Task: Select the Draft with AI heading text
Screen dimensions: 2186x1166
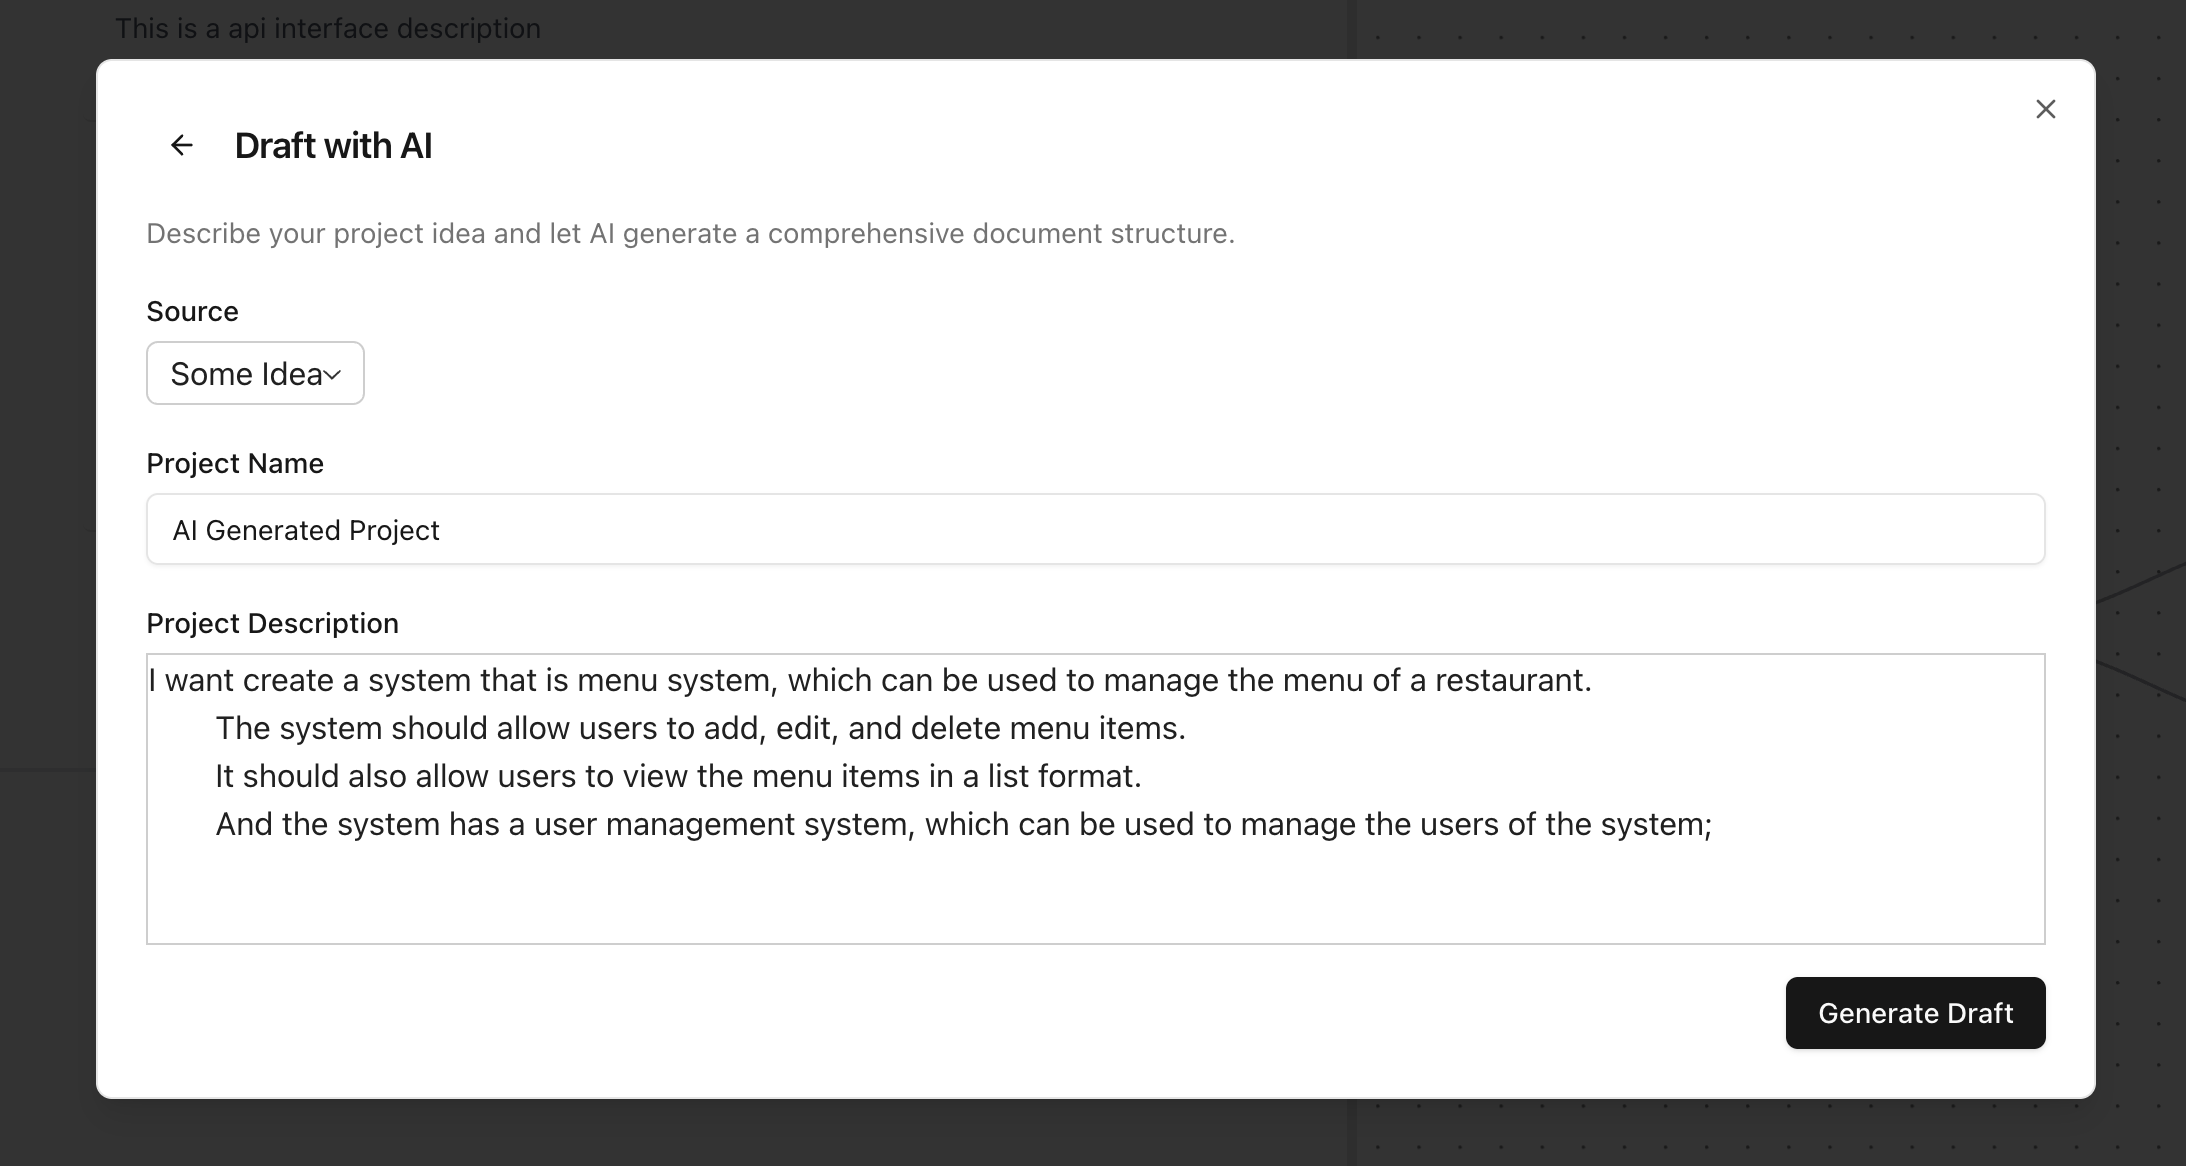Action: click(333, 145)
